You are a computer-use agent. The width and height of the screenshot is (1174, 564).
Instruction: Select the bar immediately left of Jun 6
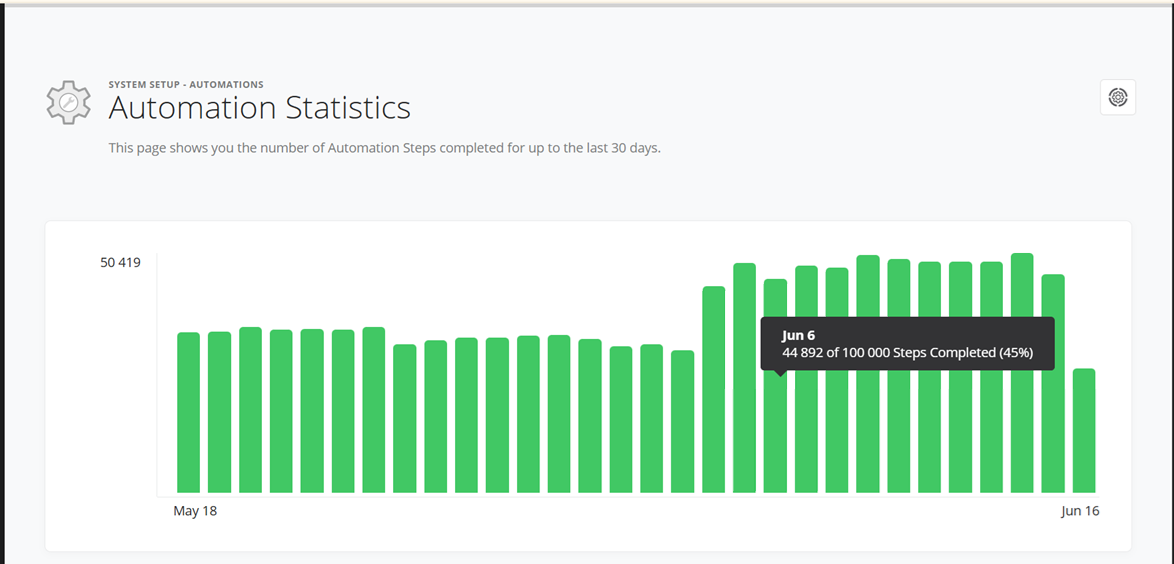tap(744, 378)
